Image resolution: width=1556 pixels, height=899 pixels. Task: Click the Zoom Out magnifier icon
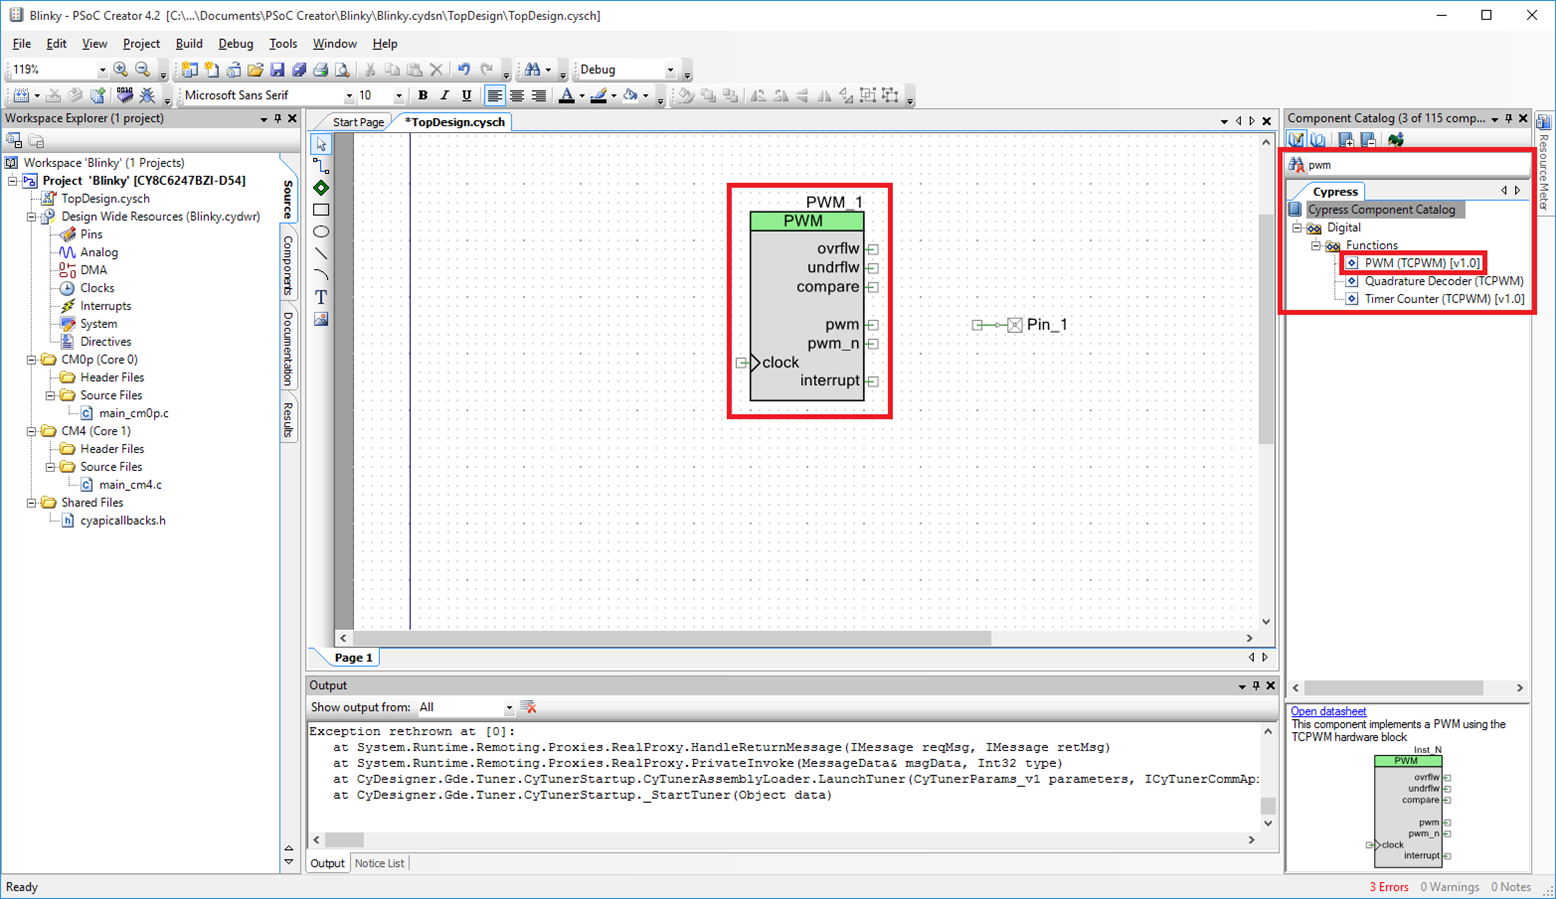(143, 70)
